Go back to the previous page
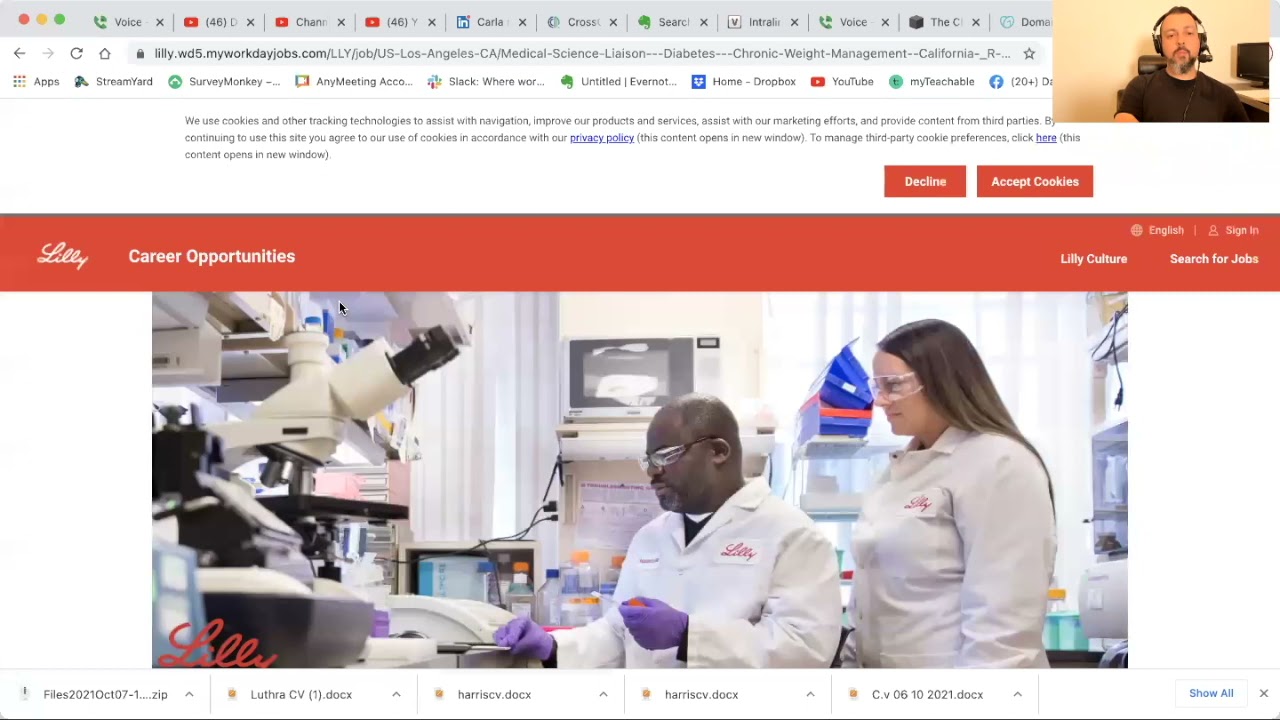Screen dimensions: 1280x720 (x=20, y=53)
